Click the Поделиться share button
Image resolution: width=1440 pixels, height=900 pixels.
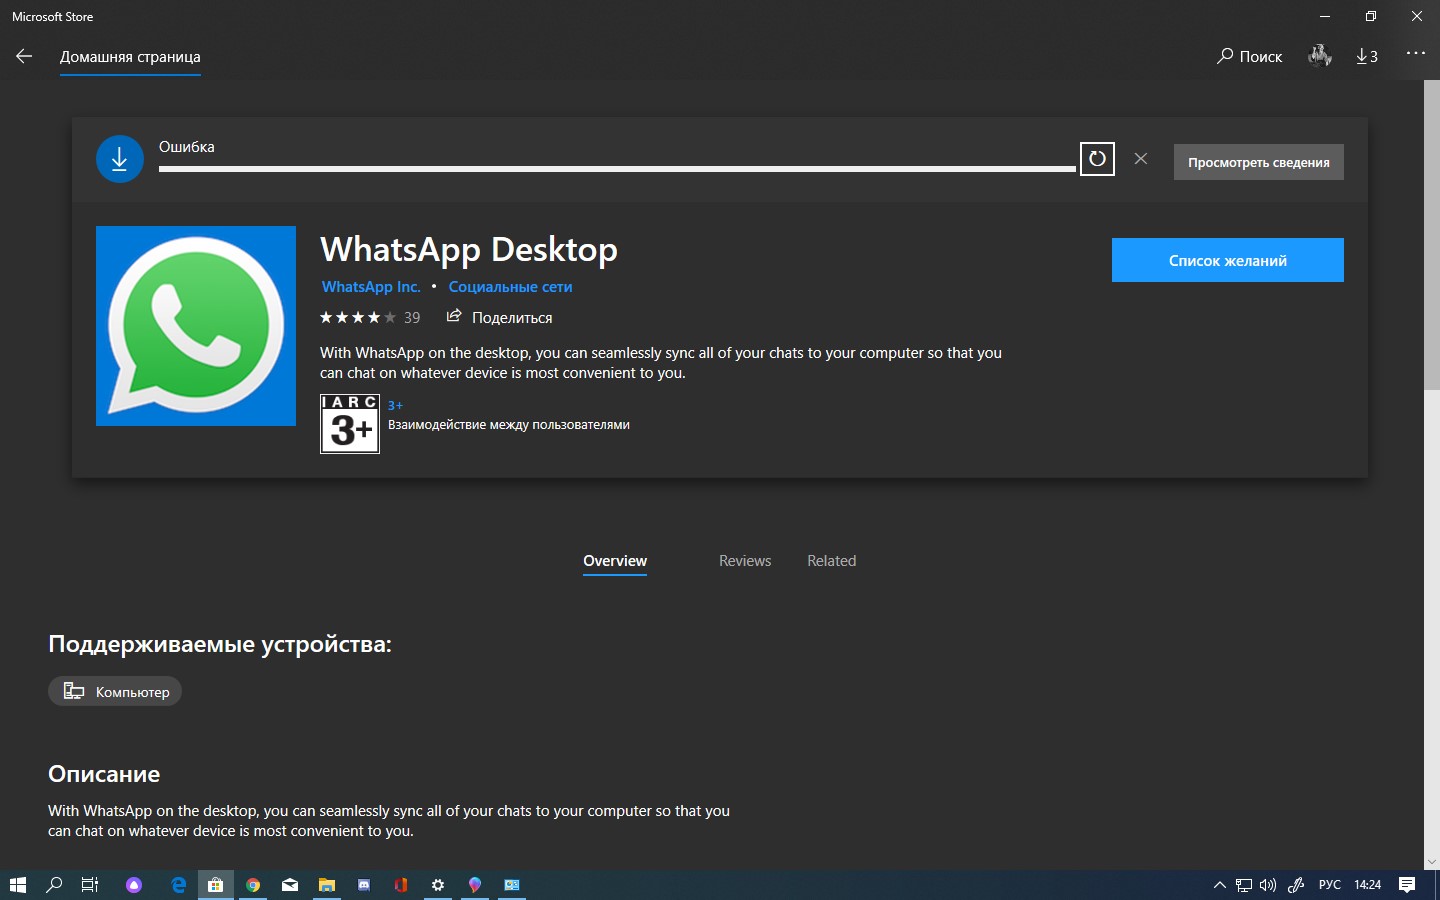(499, 317)
